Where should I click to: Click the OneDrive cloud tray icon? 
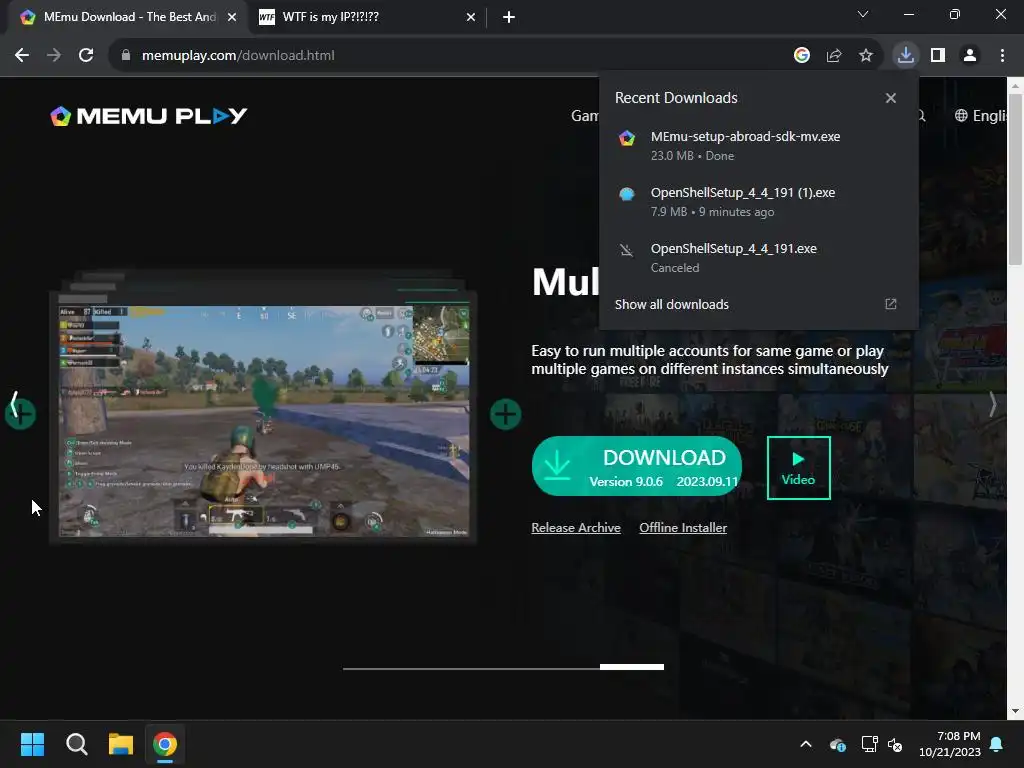click(838, 744)
